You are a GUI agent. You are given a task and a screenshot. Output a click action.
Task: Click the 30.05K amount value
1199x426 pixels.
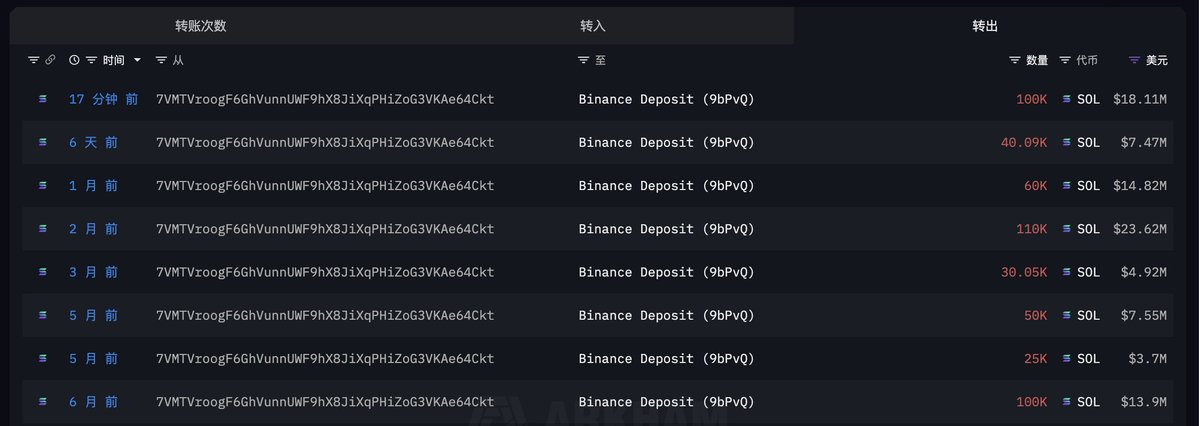[1024, 272]
